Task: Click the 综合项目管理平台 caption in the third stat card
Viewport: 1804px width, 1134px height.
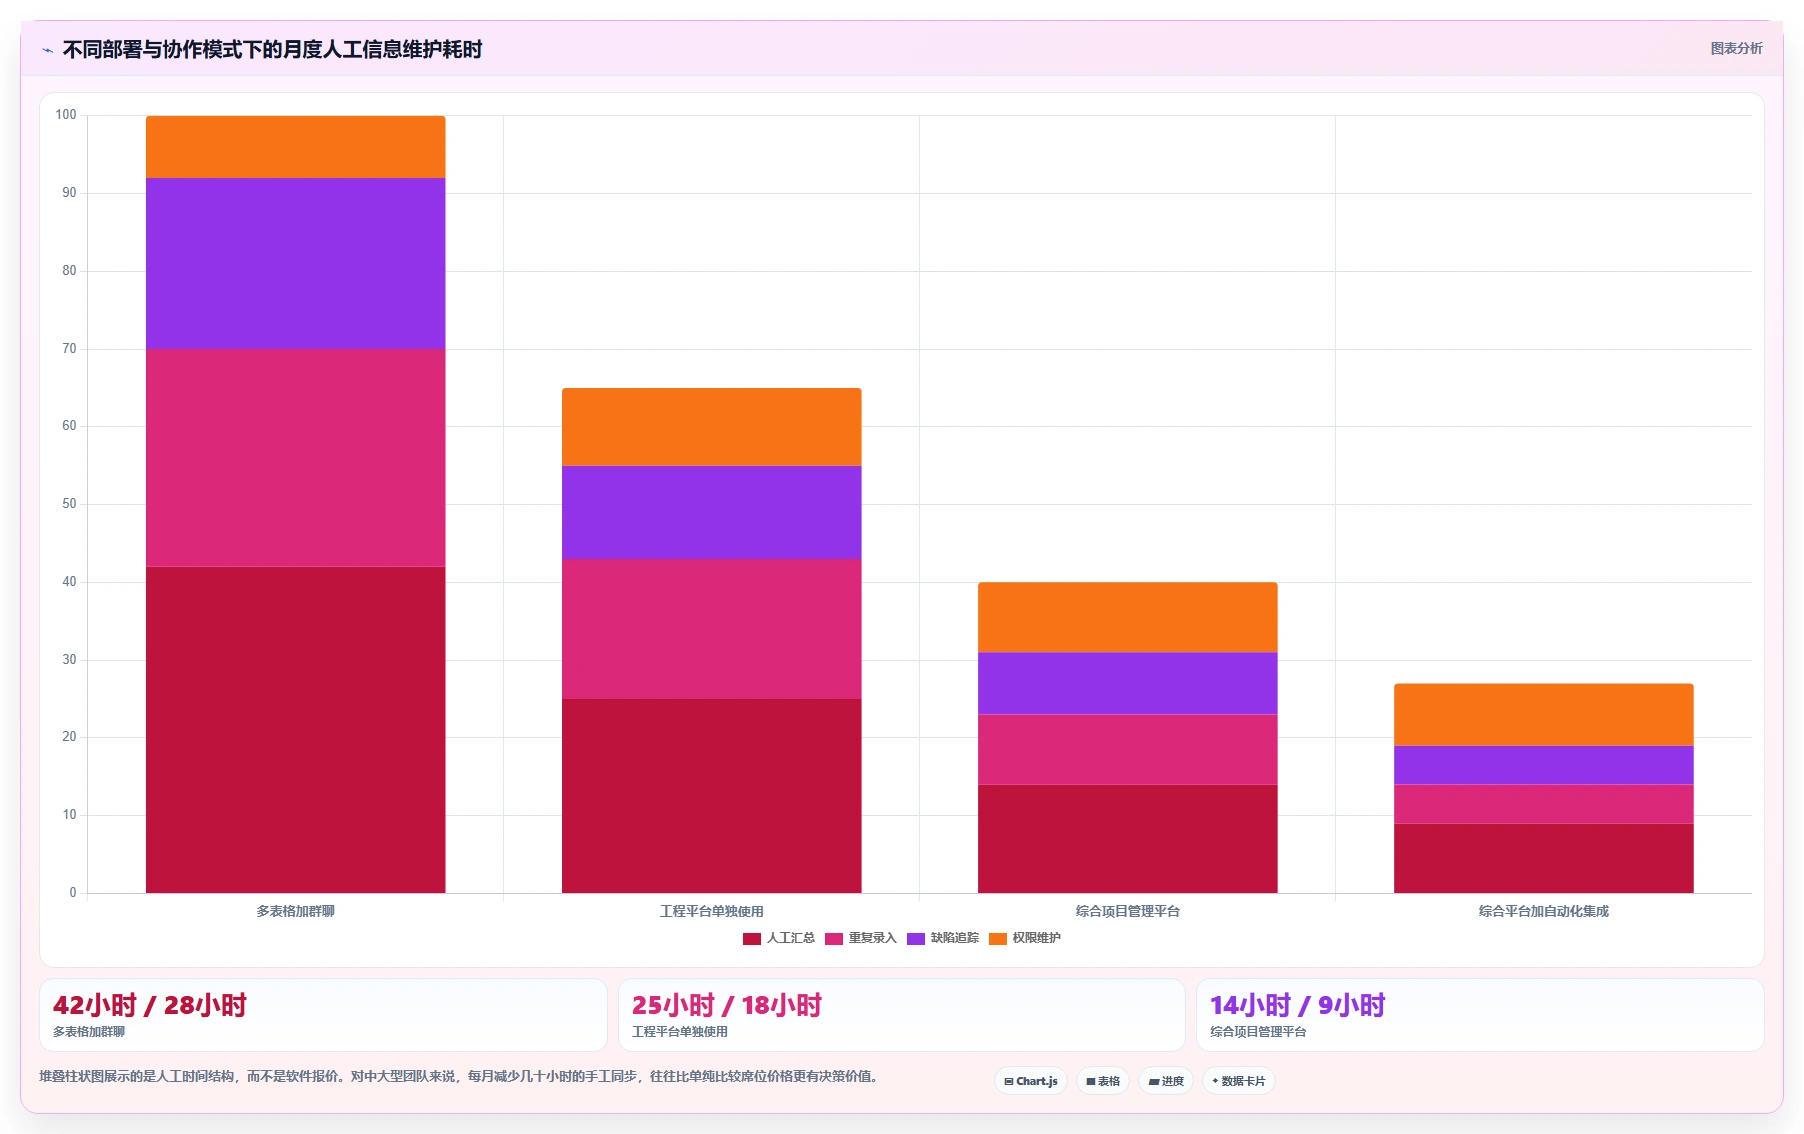Action: [1258, 1032]
